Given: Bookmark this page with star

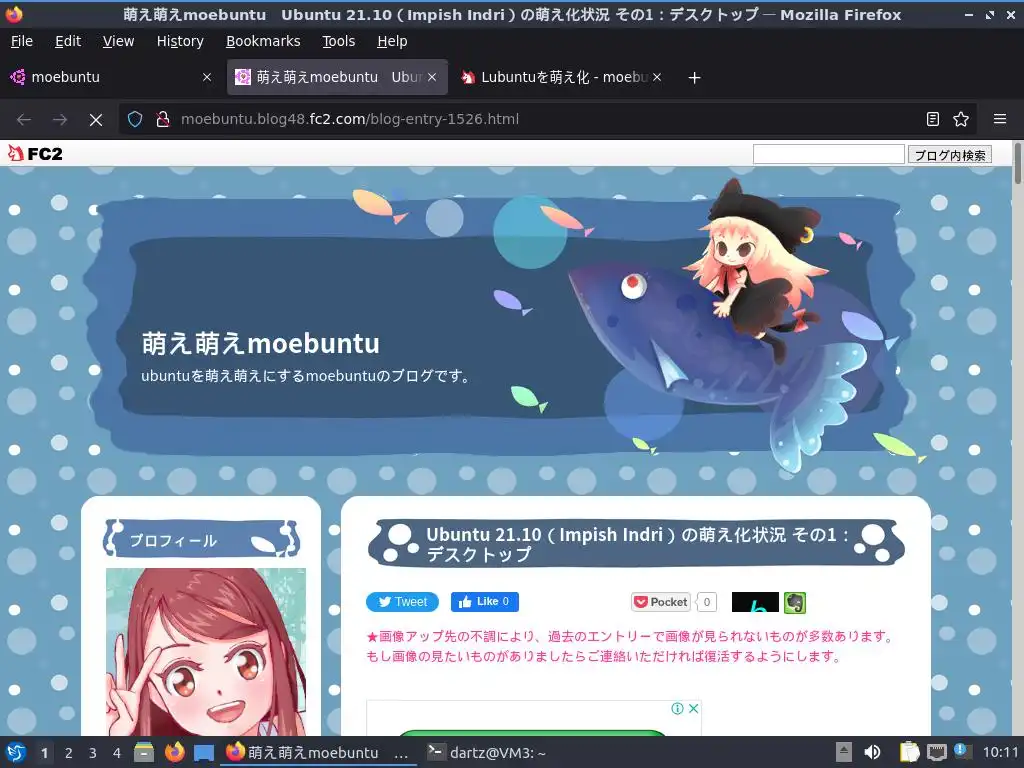Looking at the screenshot, I should pyautogui.click(x=961, y=119).
